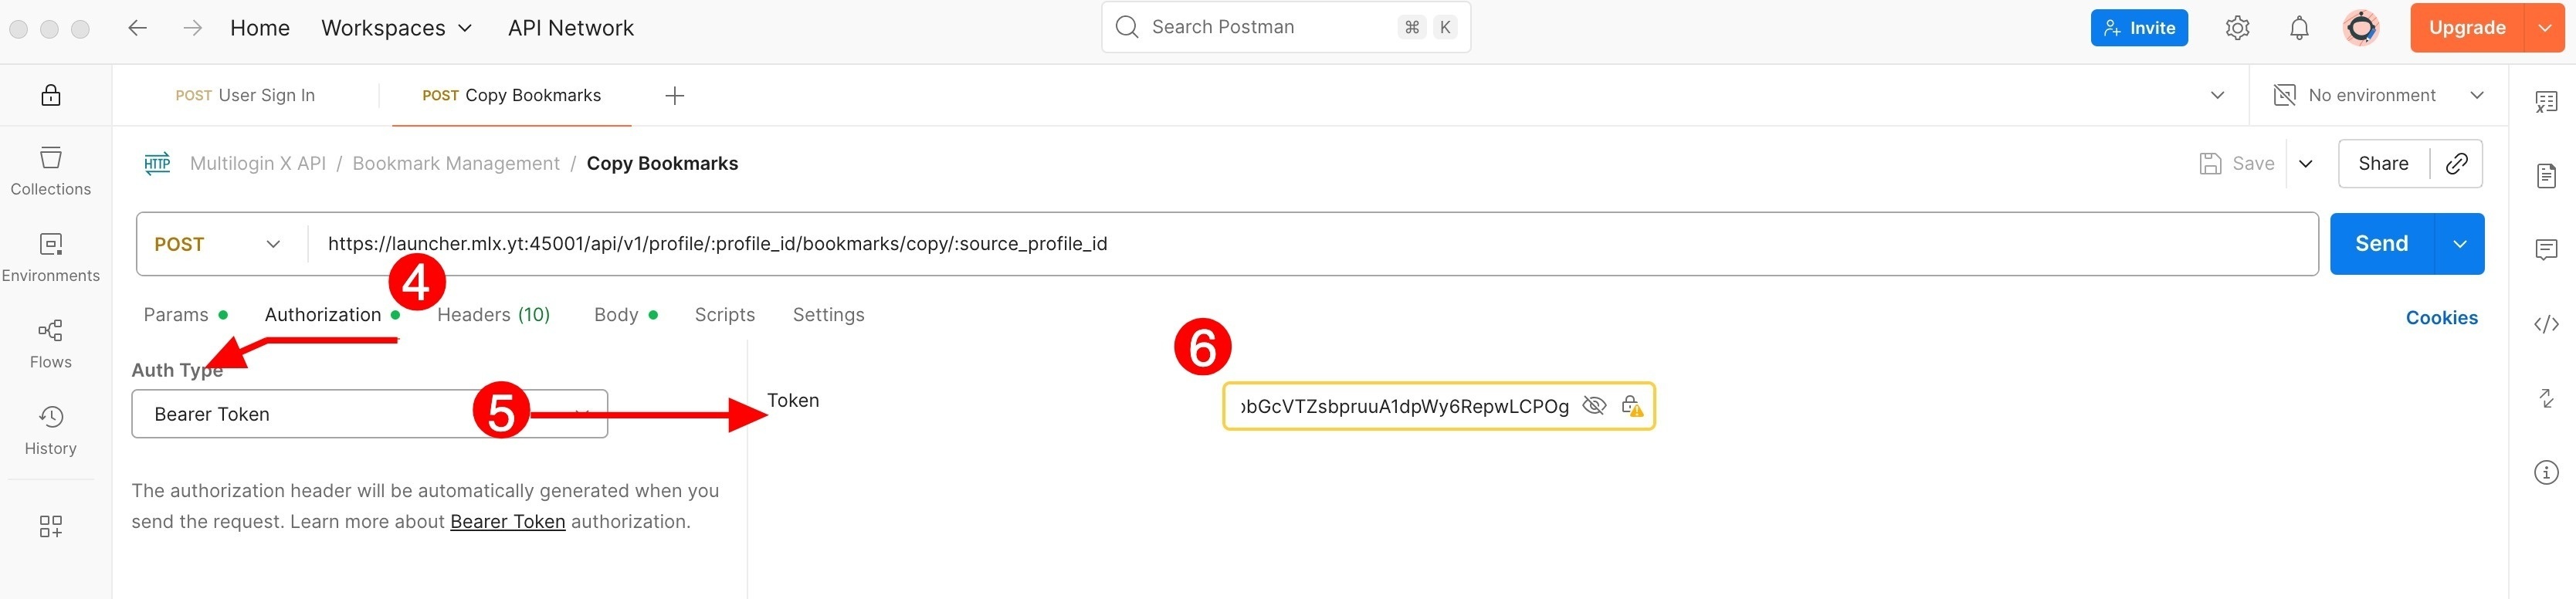Copy the request link icon

point(2457,164)
